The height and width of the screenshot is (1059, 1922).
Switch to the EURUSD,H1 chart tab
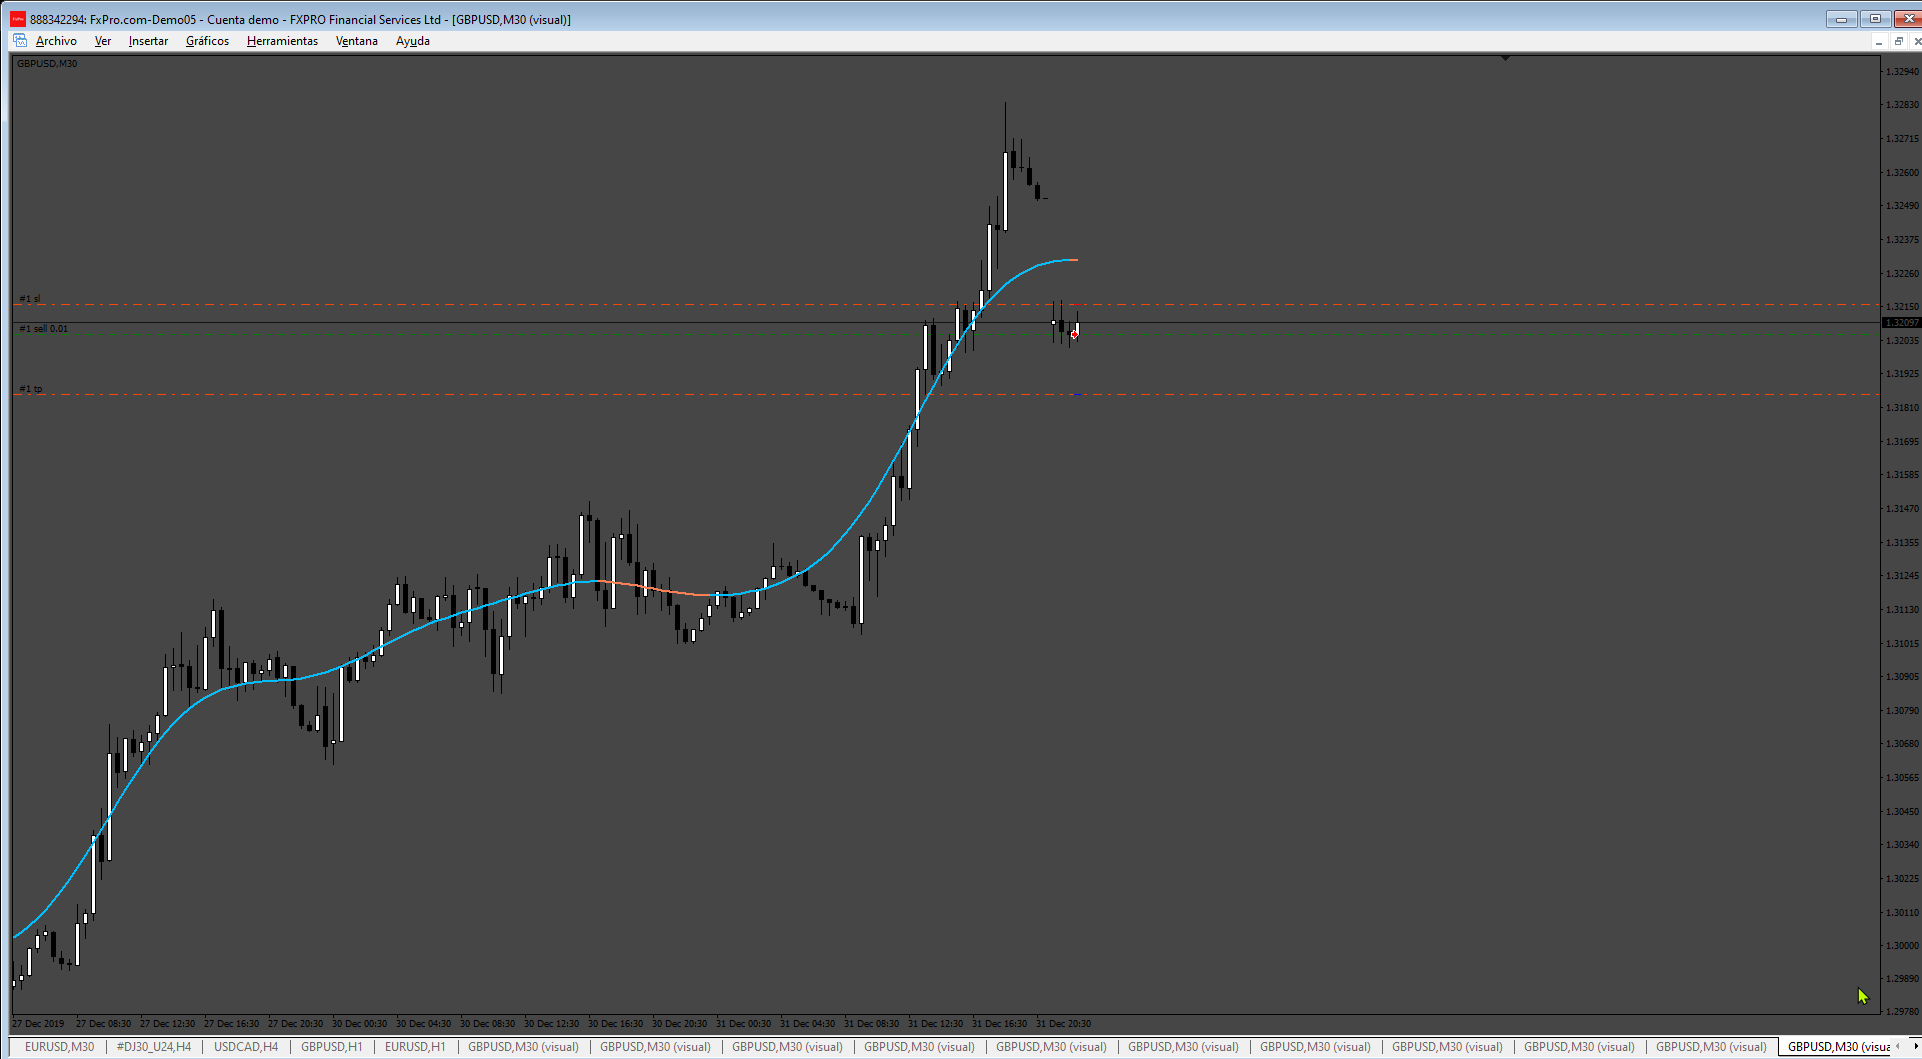[415, 1047]
